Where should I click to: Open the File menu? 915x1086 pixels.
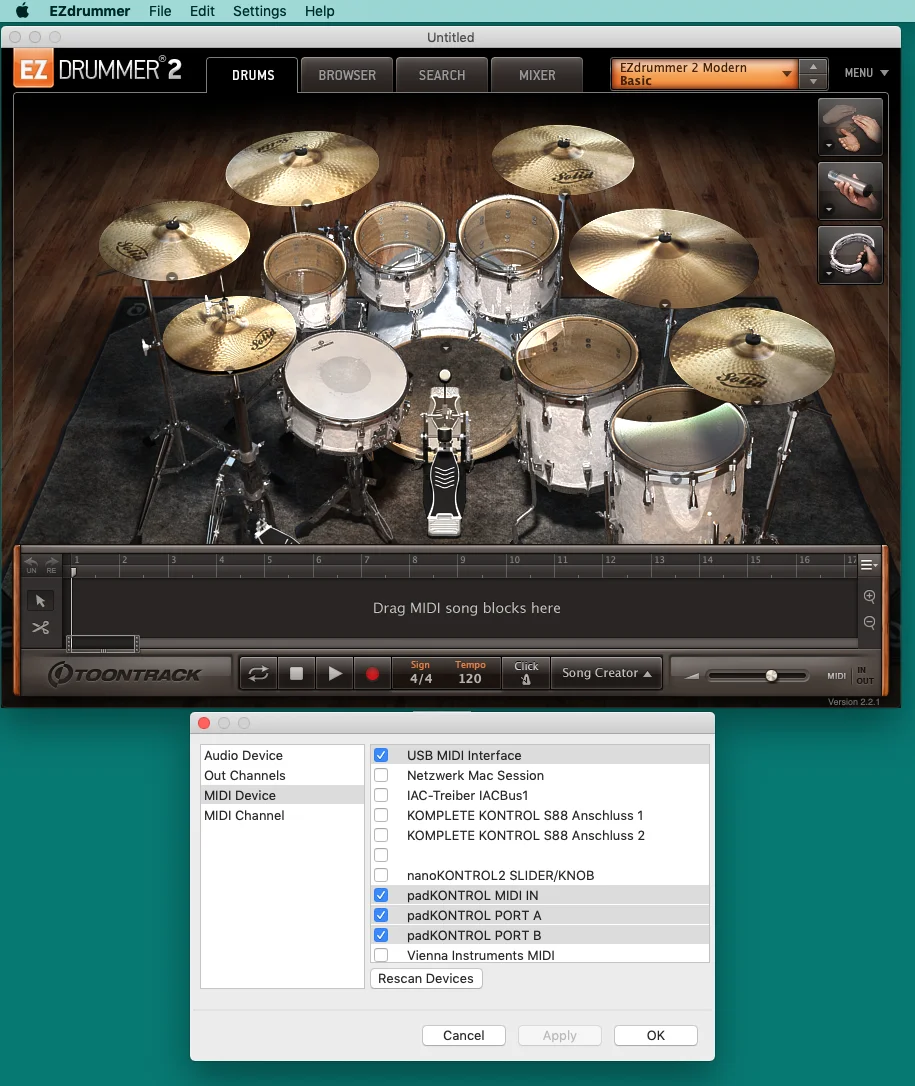(x=160, y=11)
